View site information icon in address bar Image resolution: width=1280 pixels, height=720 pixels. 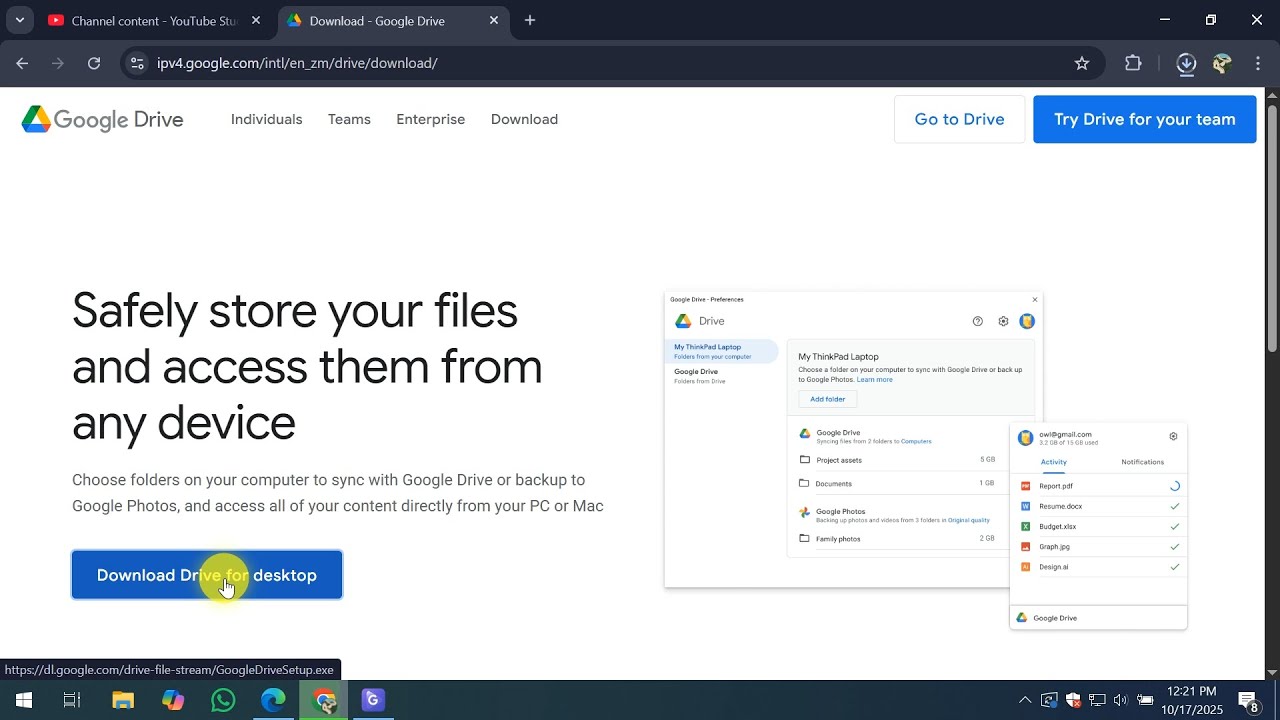[x=137, y=63]
